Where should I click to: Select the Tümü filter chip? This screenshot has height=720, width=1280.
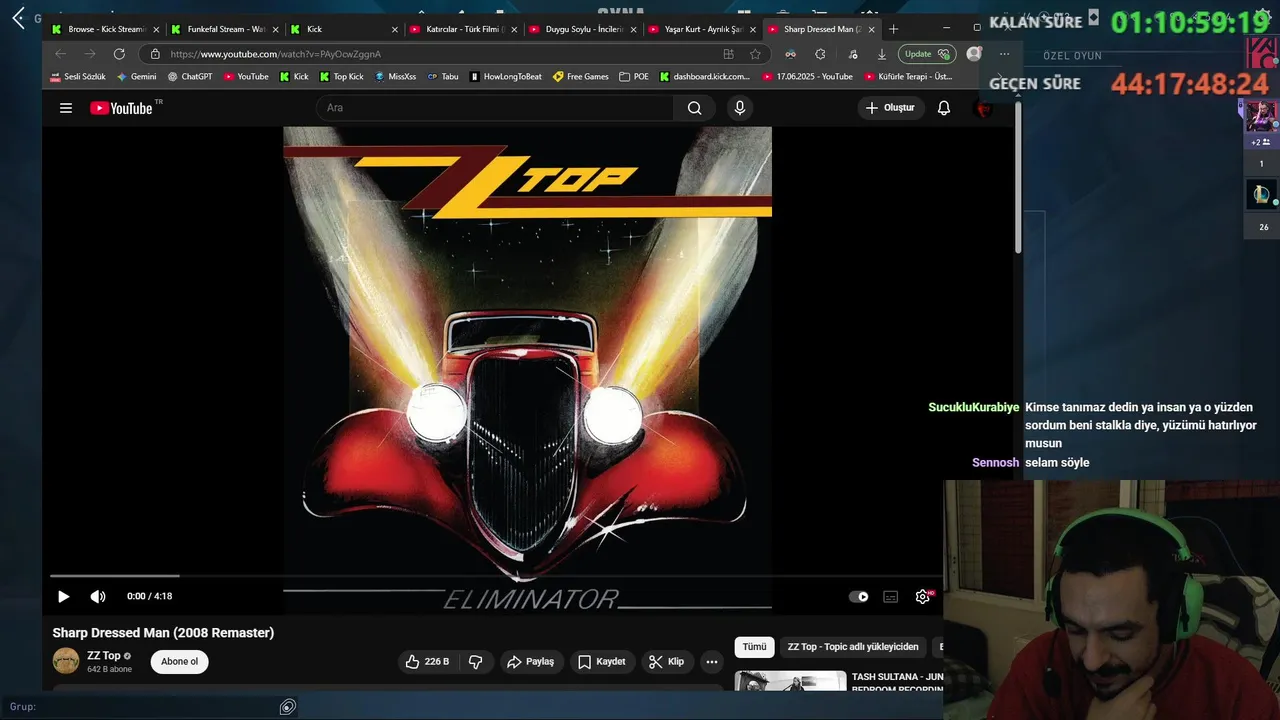tap(754, 647)
